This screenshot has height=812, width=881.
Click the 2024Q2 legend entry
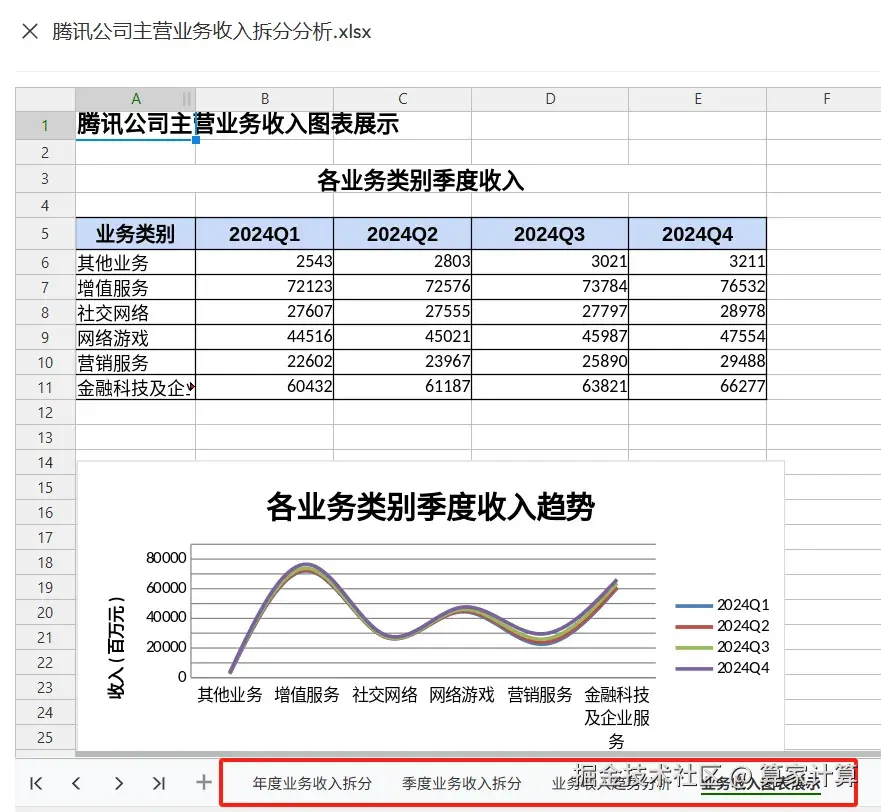pos(722,626)
